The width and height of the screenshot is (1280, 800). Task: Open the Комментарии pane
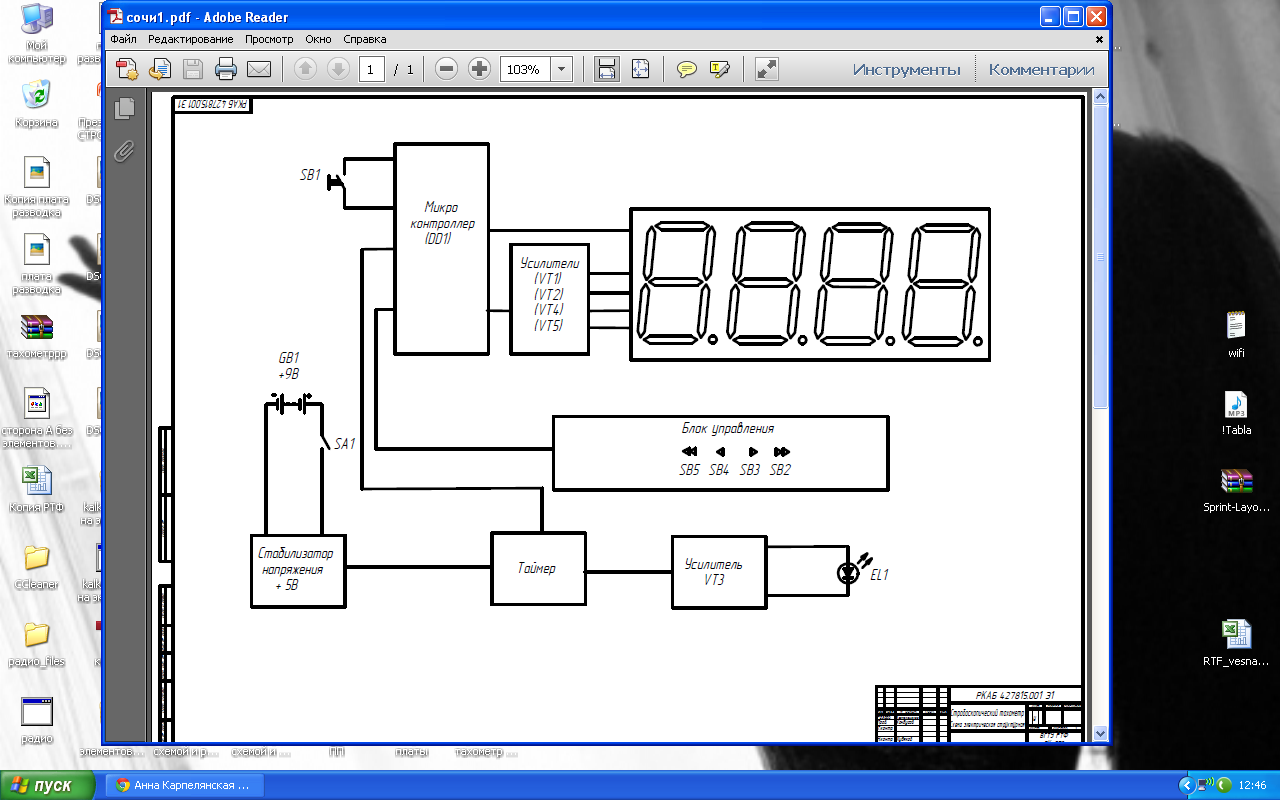[x=1042, y=70]
